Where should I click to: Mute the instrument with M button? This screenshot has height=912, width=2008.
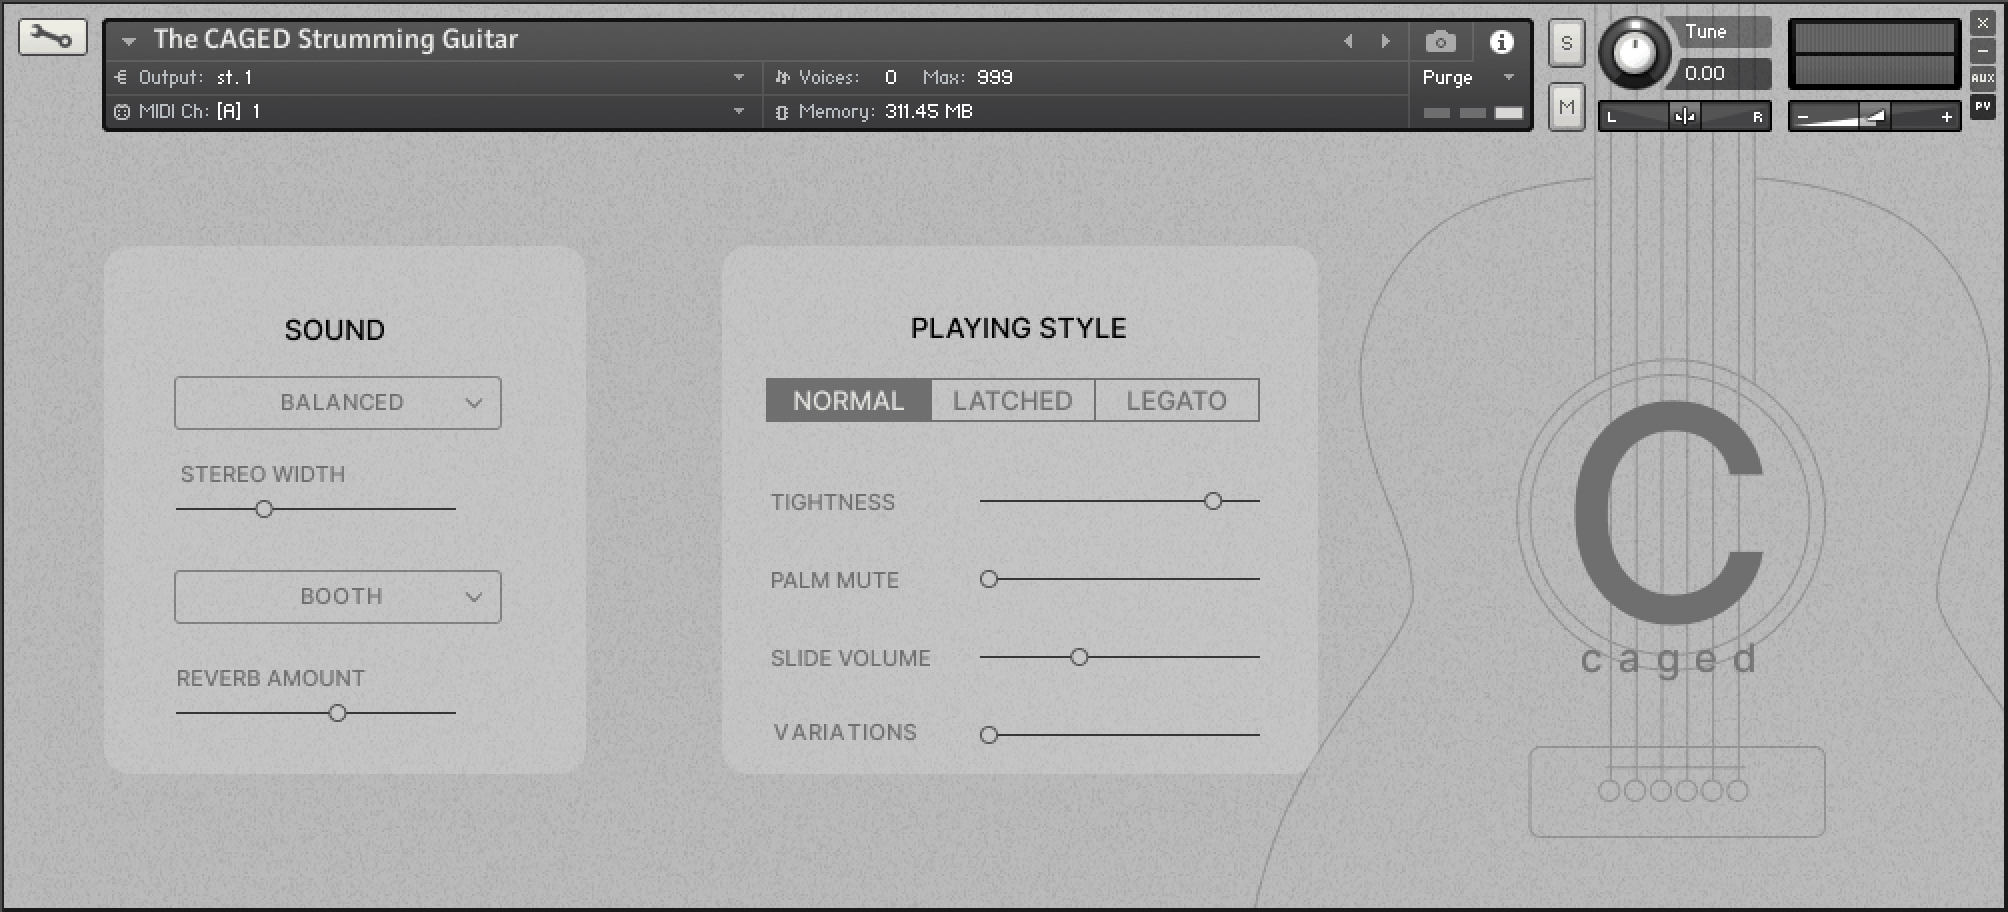1567,107
